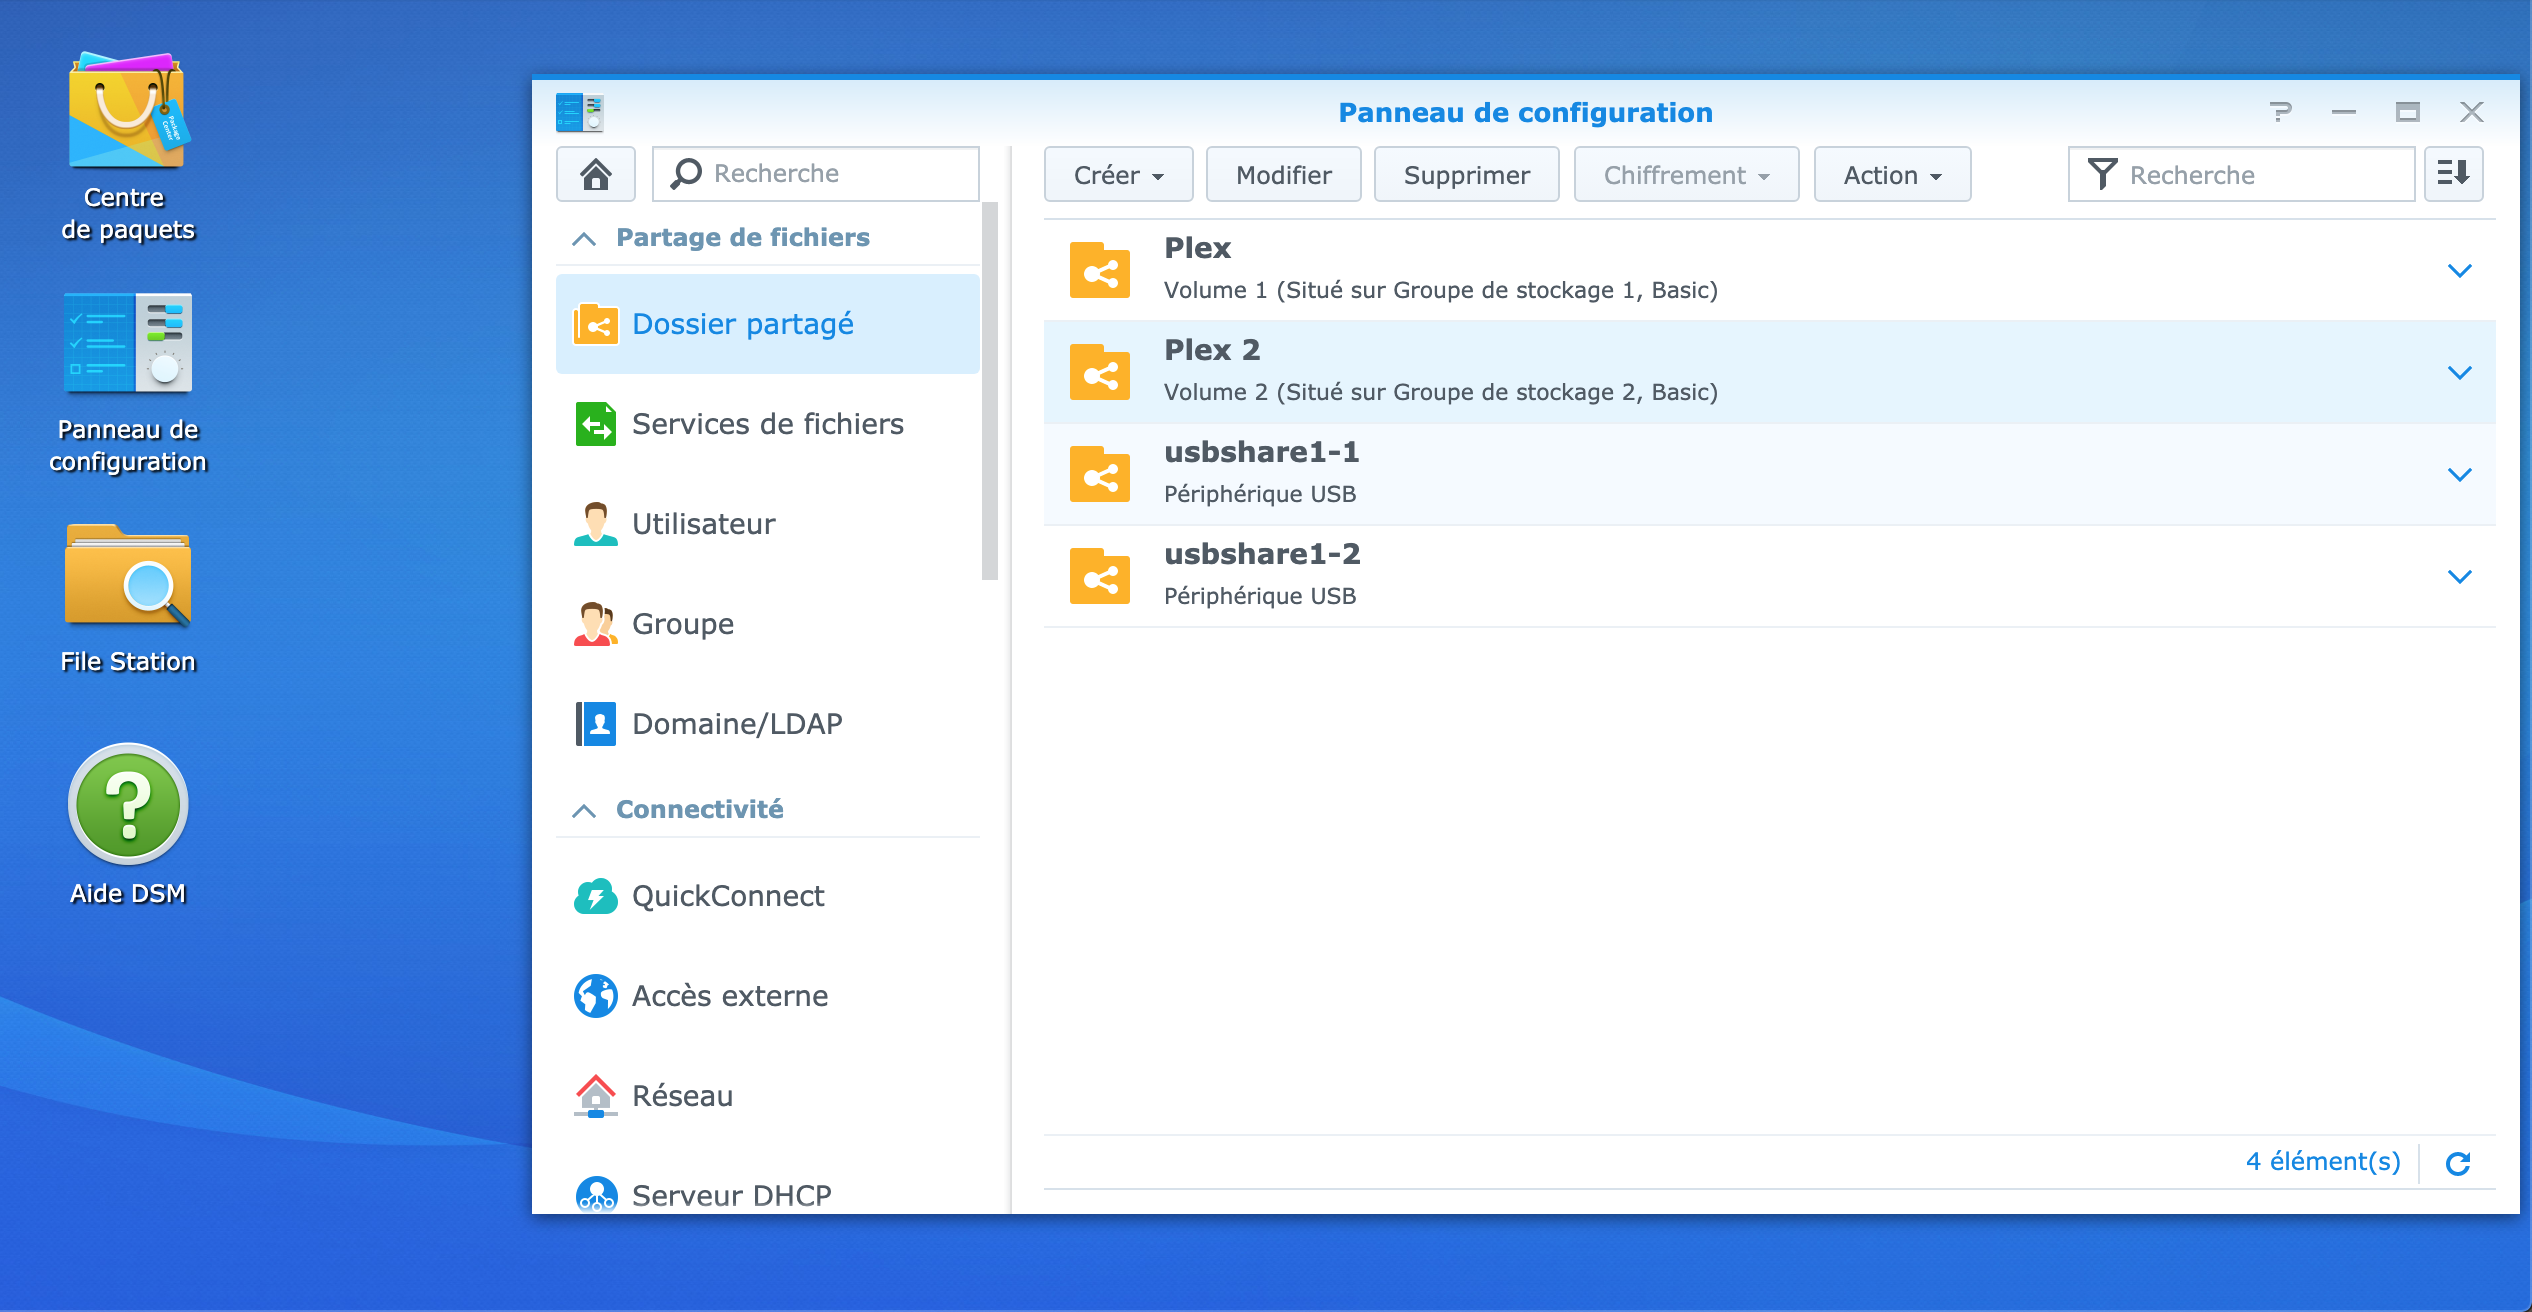Click the Supprimer button

(1466, 175)
